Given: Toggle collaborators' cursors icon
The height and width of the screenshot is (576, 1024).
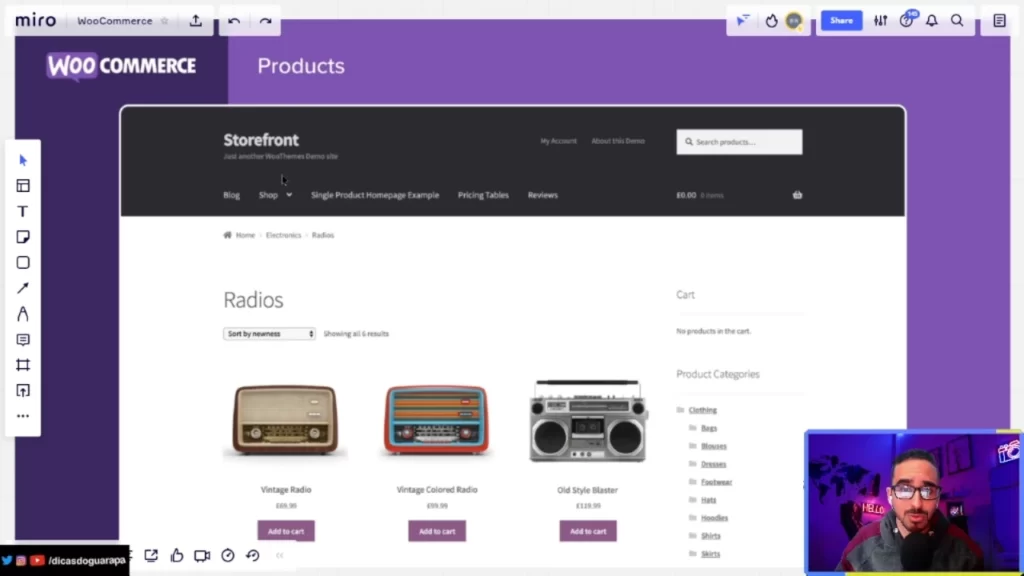Looking at the screenshot, I should 743,21.
